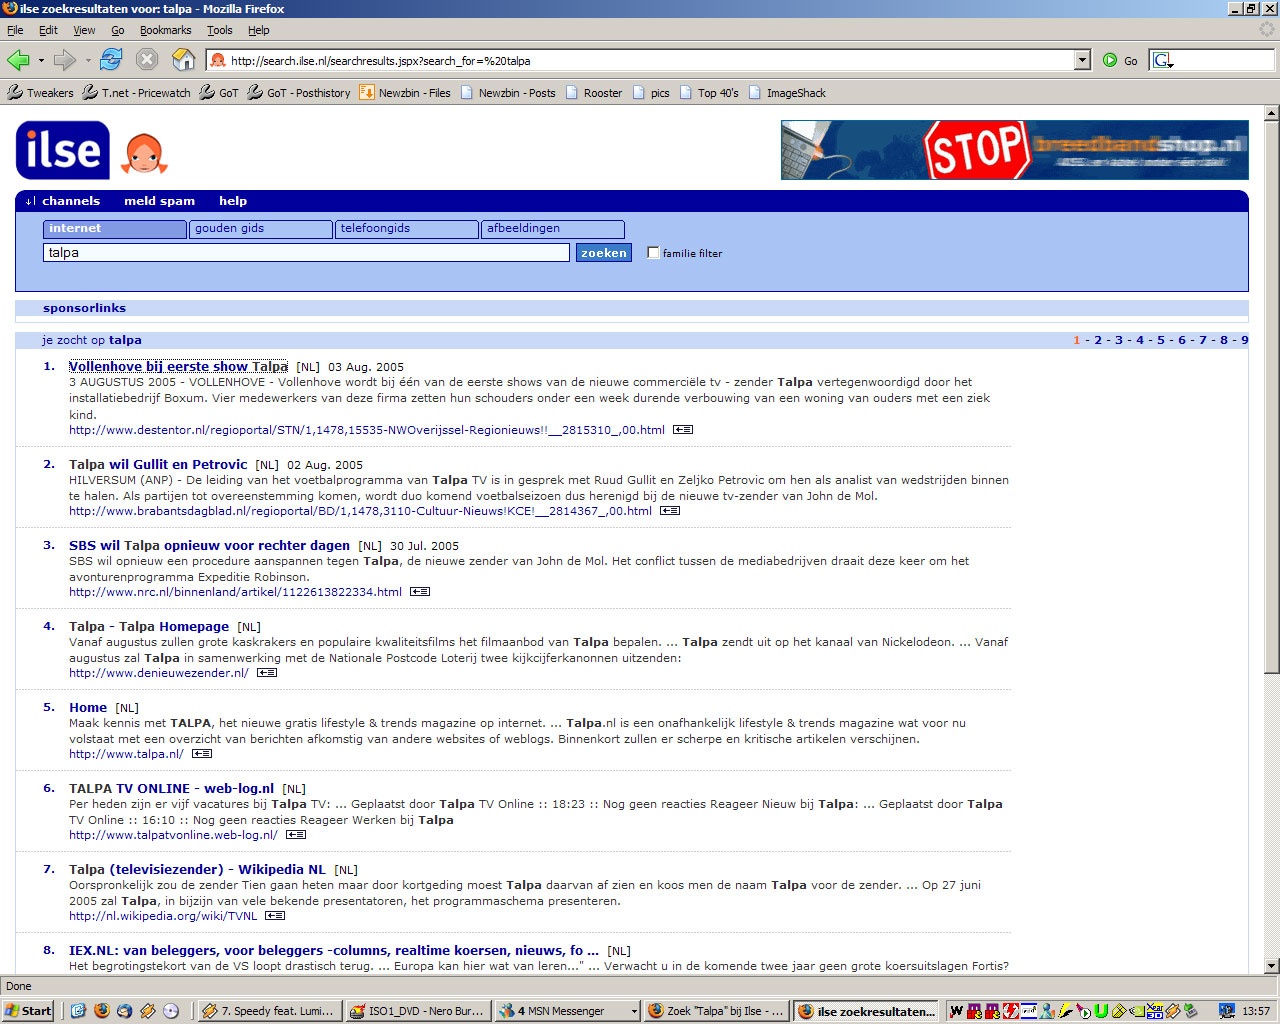Open the GoT - Posthistory bookmark
This screenshot has width=1280, height=1024.
coord(299,93)
